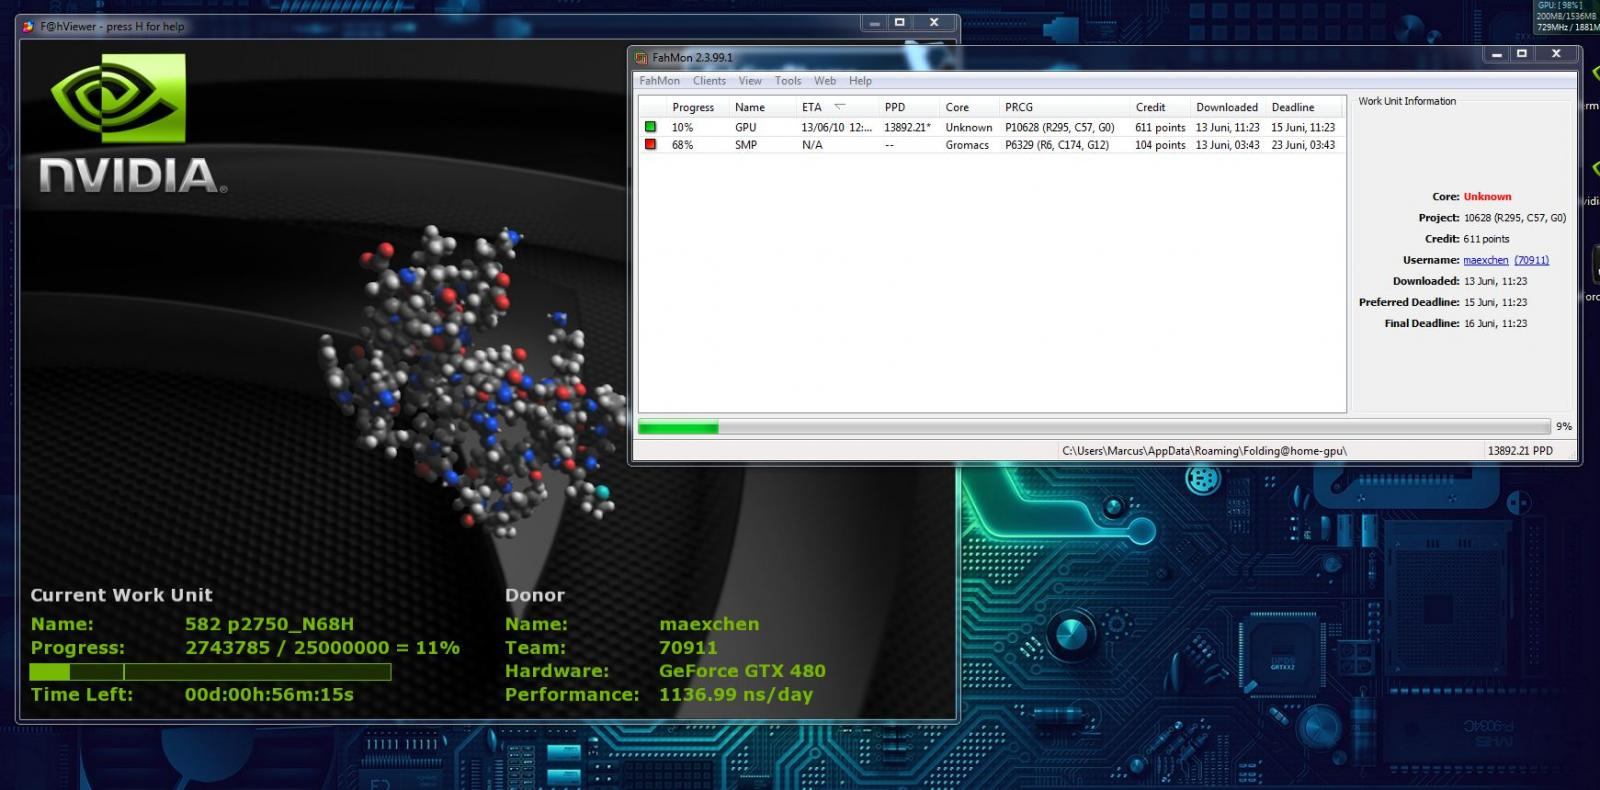
Task: Click the green status icon of GPU client
Action: (650, 127)
